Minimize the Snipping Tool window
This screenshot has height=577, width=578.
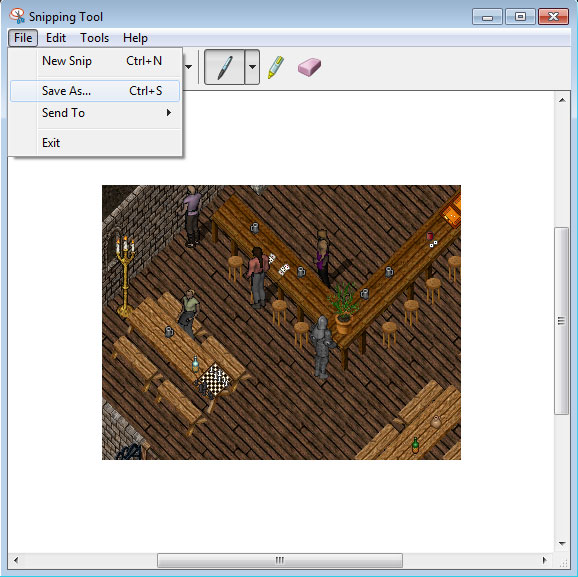coord(487,17)
